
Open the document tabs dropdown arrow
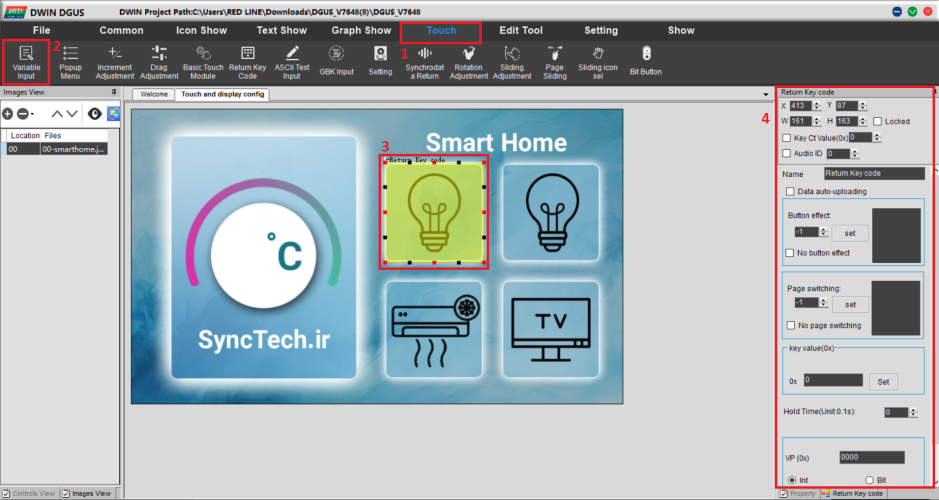(765, 95)
